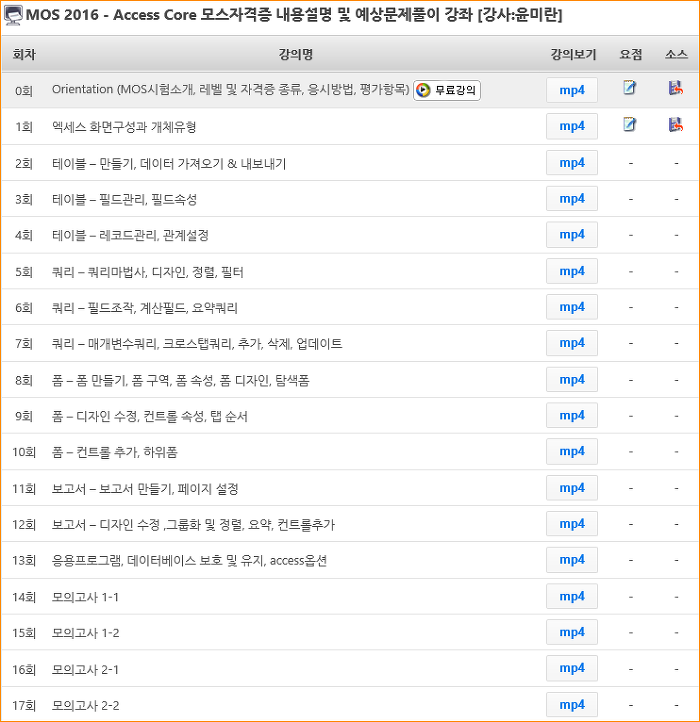The image size is (700, 722).
Task: Play the mp4 for 6회 필드조작, 계산필드
Action: coord(572,307)
